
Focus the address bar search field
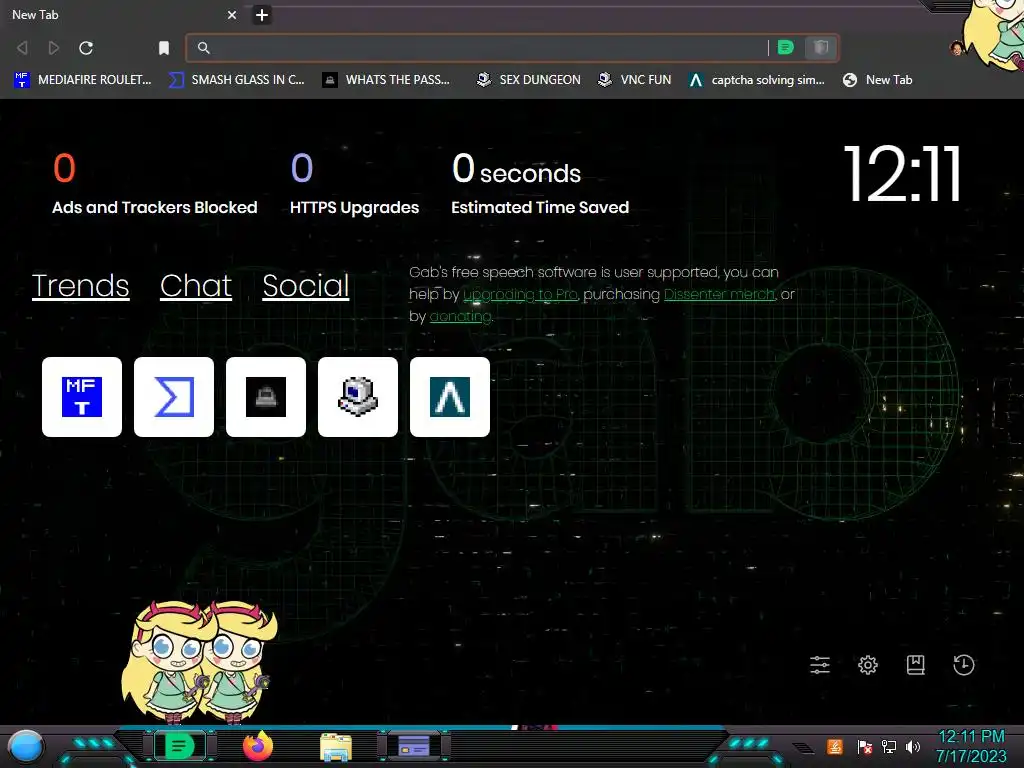[x=483, y=48]
